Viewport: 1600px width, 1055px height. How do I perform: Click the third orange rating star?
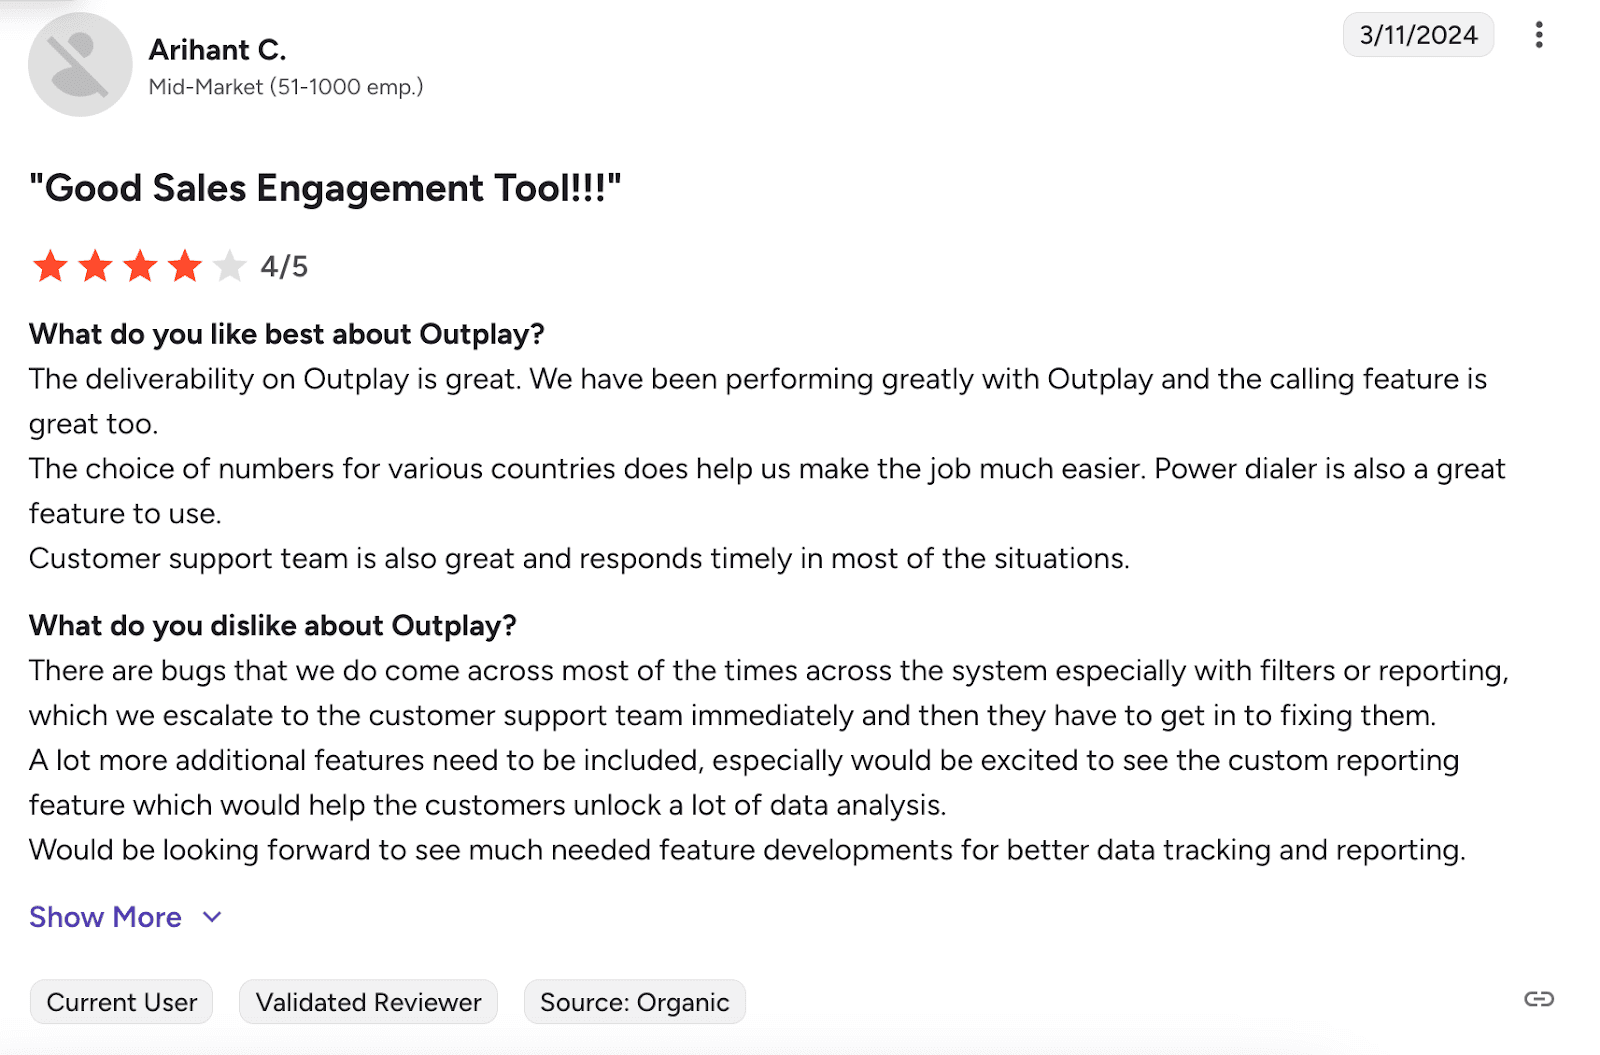pos(140,267)
